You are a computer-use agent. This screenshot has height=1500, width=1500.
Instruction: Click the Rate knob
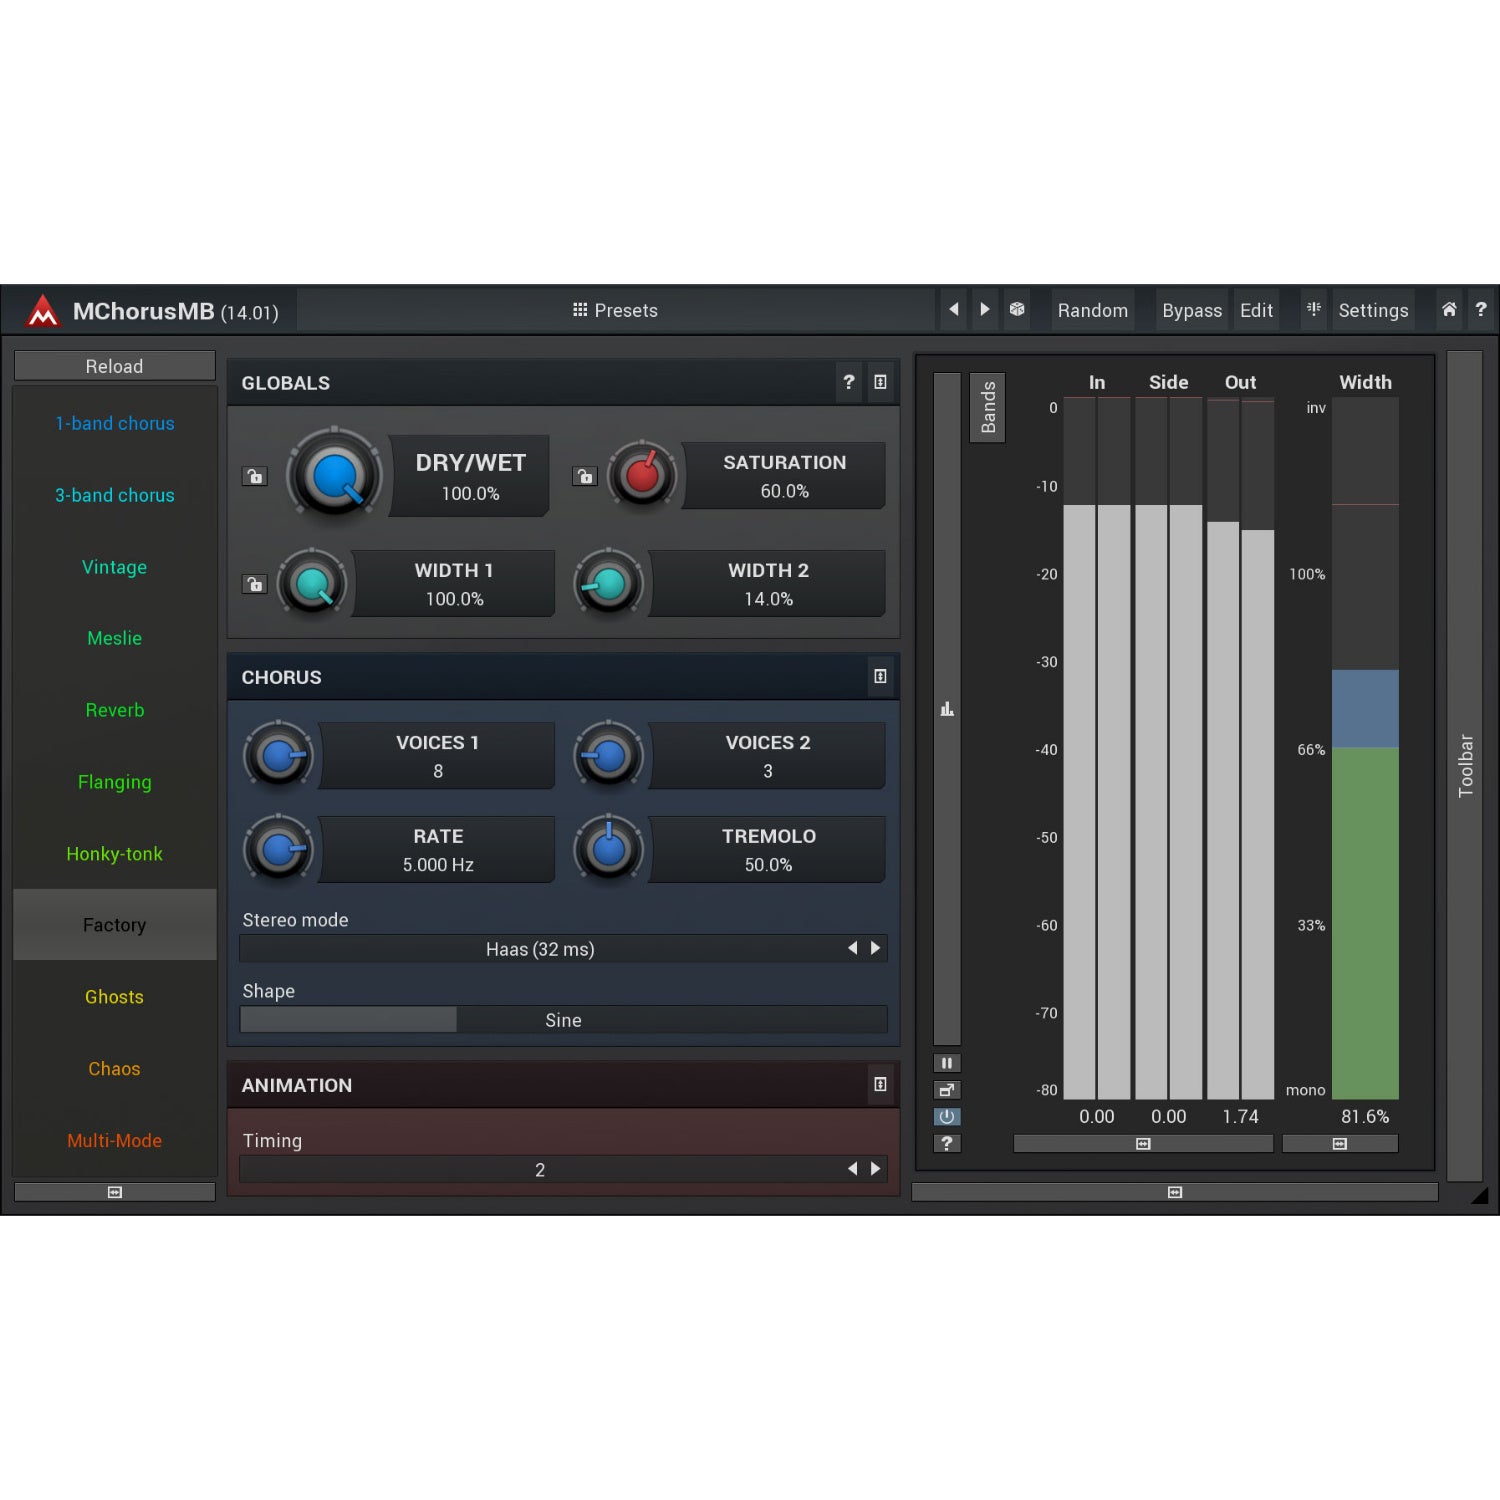tap(279, 849)
